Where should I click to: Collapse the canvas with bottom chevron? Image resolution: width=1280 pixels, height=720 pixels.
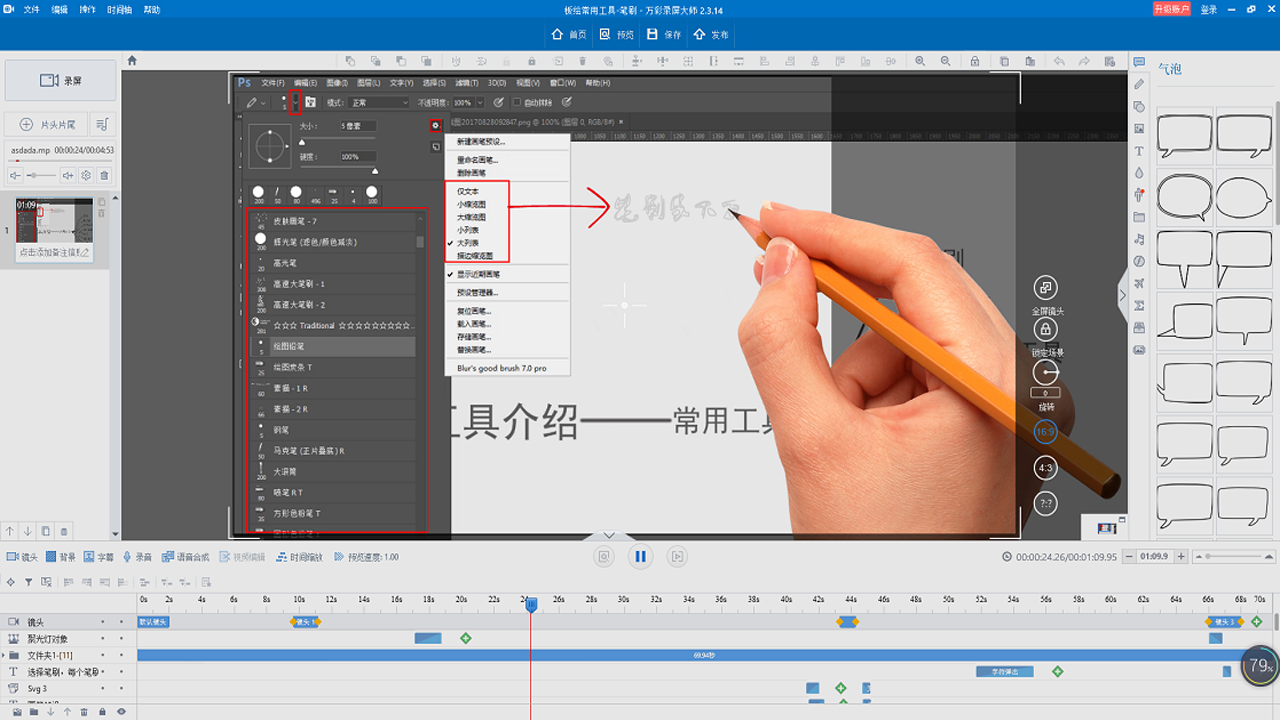(609, 536)
